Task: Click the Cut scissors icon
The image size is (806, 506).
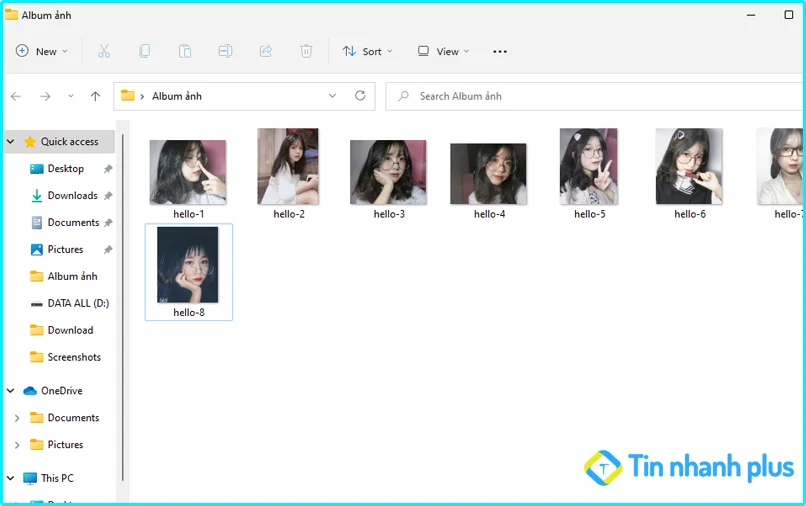Action: (x=104, y=51)
